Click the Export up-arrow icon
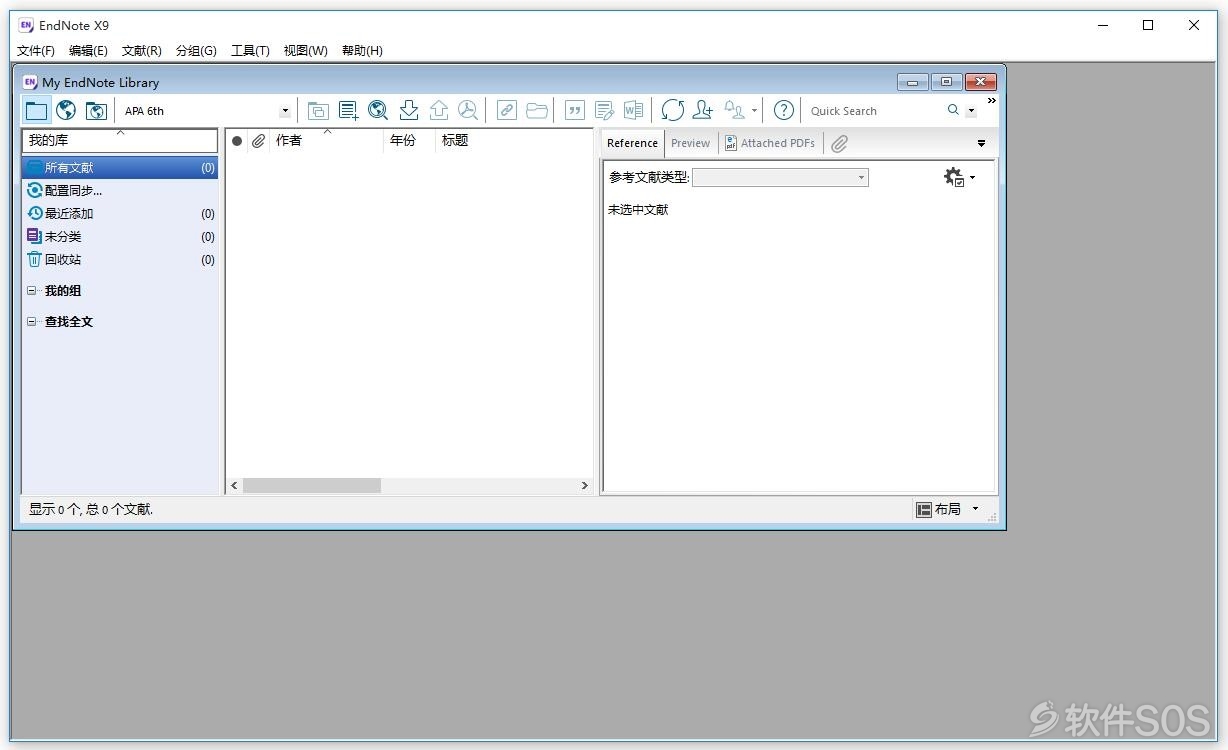The height and width of the screenshot is (750, 1228). [x=438, y=110]
